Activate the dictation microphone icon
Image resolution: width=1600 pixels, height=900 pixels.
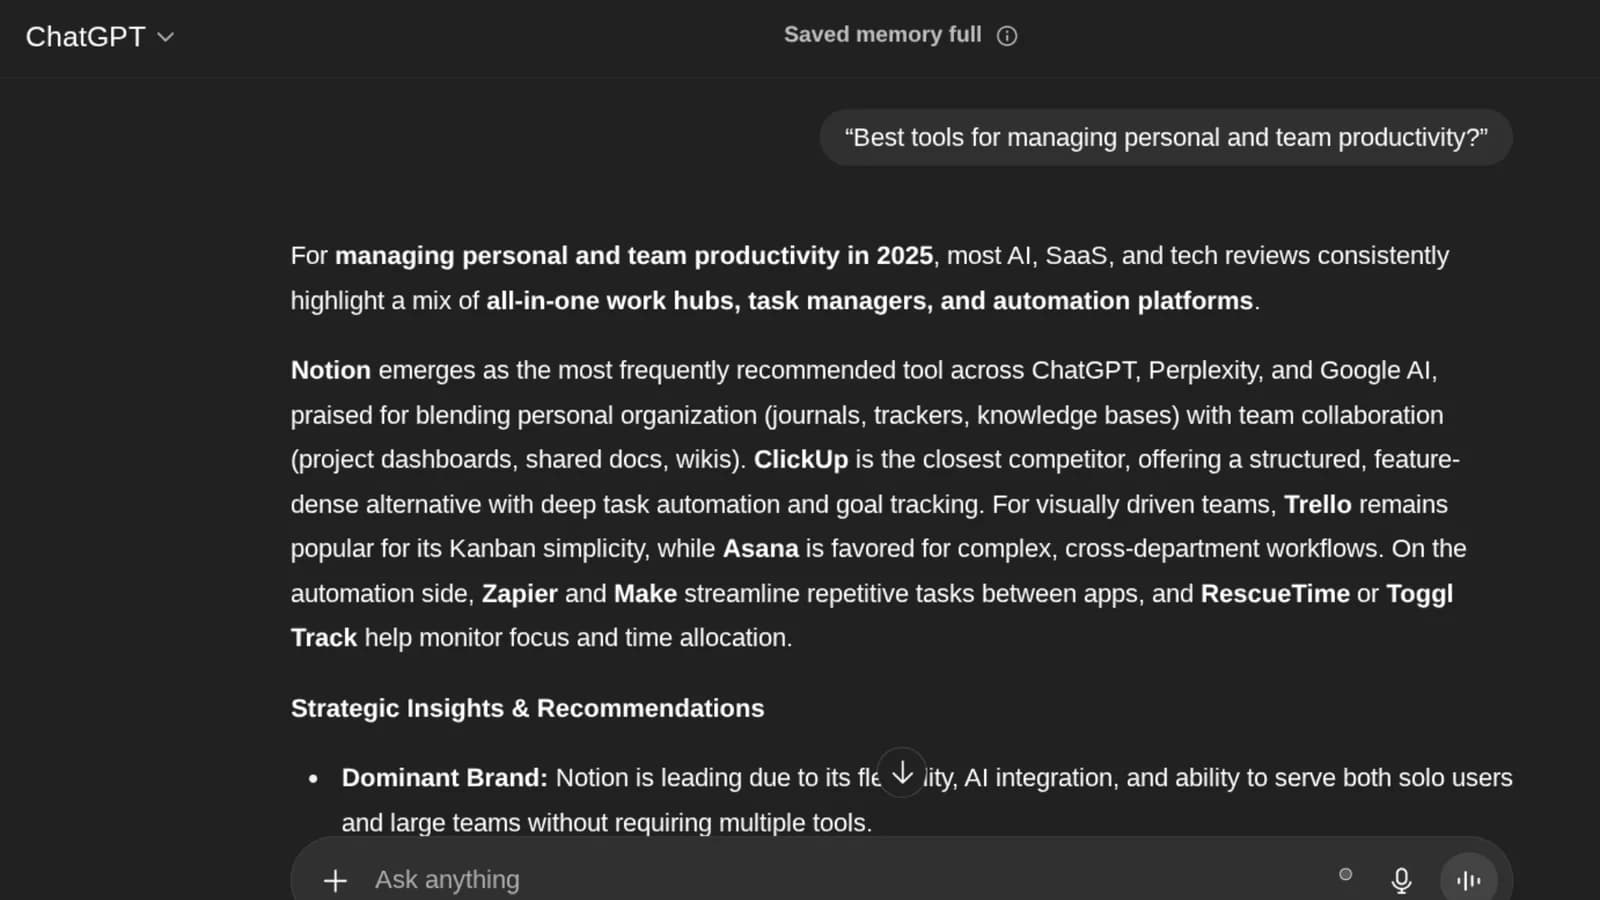(1401, 880)
